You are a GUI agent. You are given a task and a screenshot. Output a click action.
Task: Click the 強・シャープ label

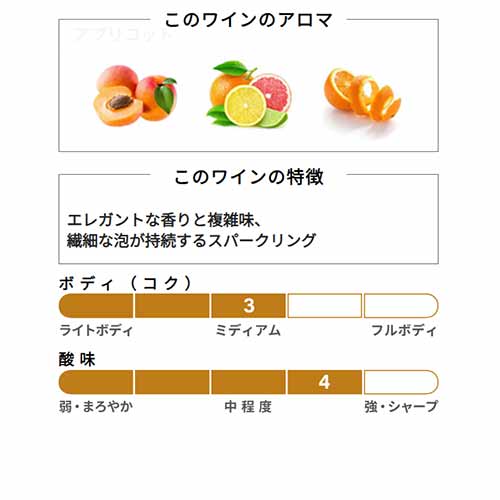click(401, 407)
